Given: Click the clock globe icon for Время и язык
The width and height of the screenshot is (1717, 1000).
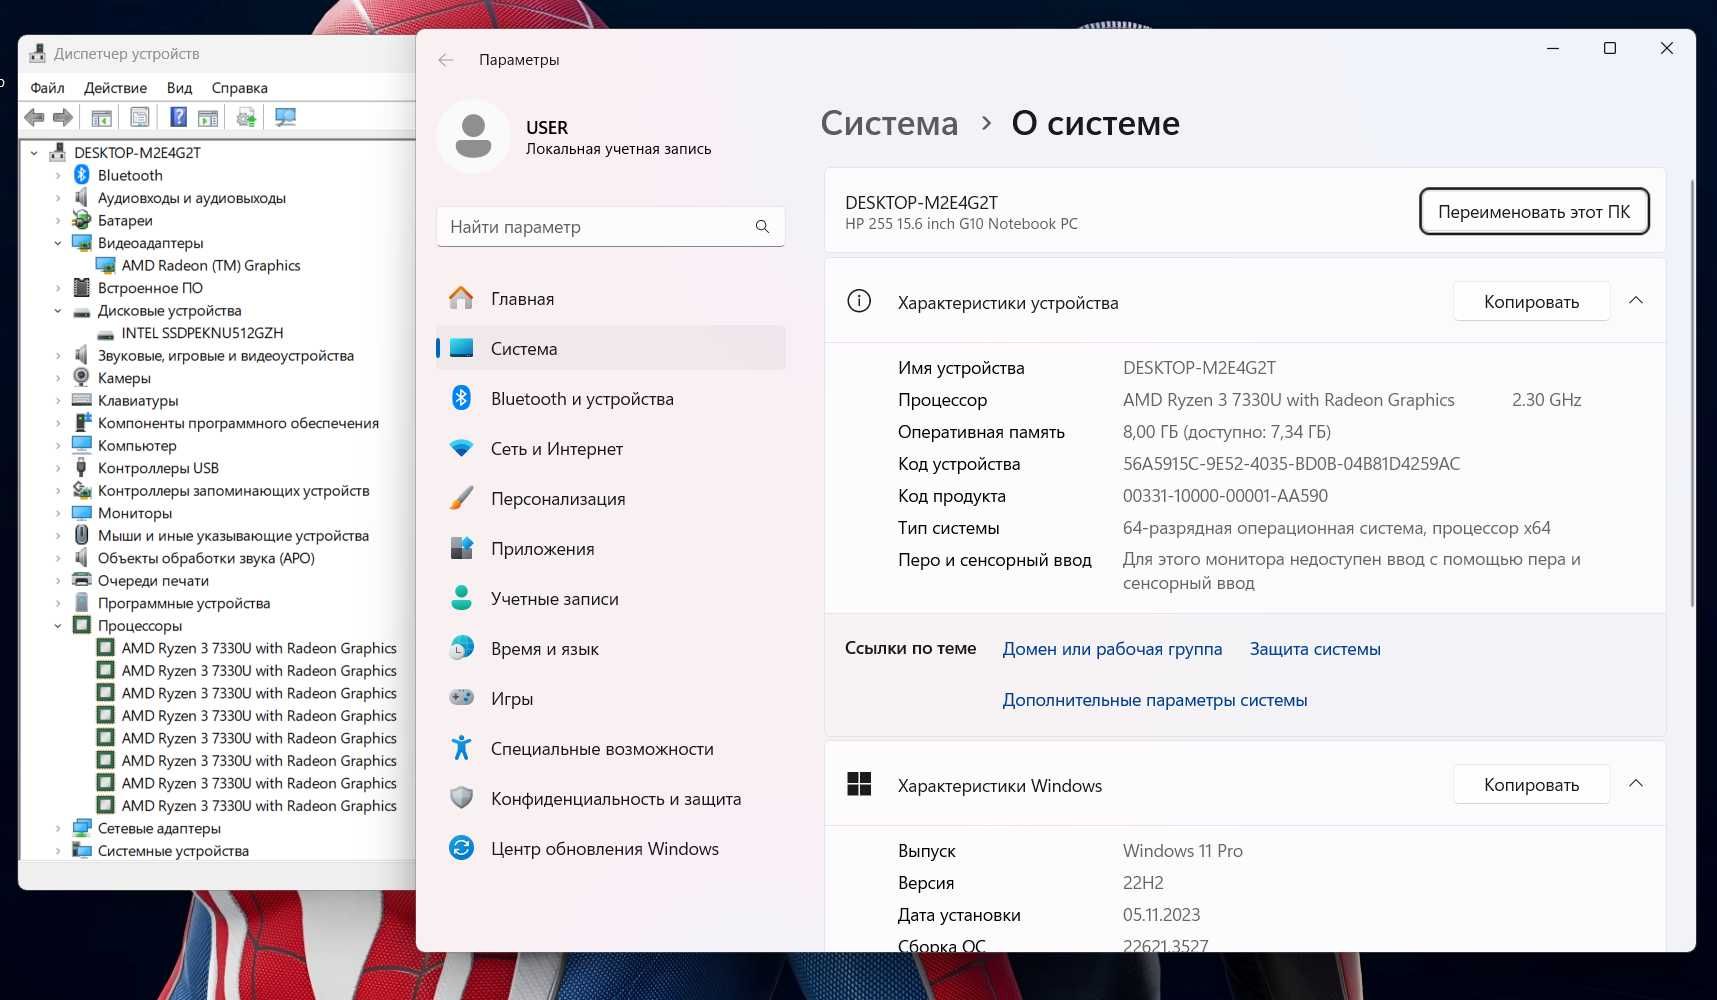Looking at the screenshot, I should click(x=461, y=648).
